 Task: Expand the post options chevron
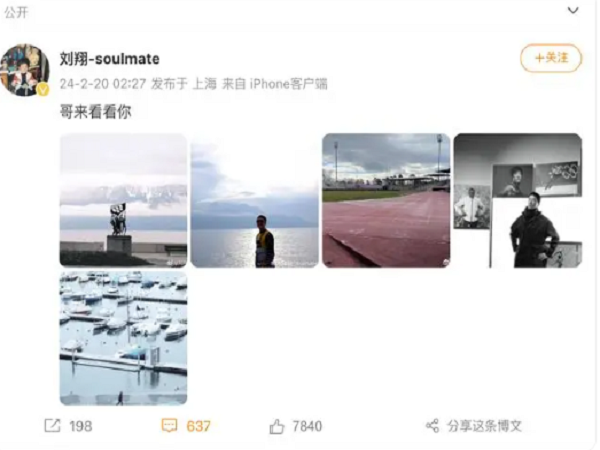572,10
